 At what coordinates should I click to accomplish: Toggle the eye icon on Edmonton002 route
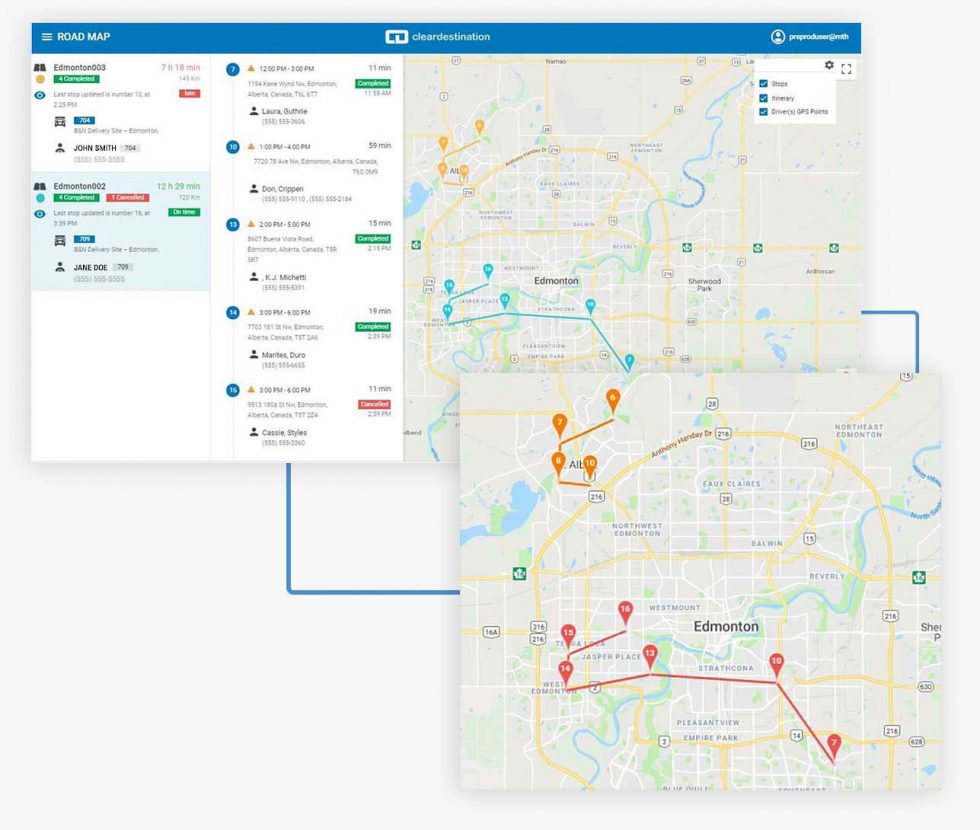[40, 213]
